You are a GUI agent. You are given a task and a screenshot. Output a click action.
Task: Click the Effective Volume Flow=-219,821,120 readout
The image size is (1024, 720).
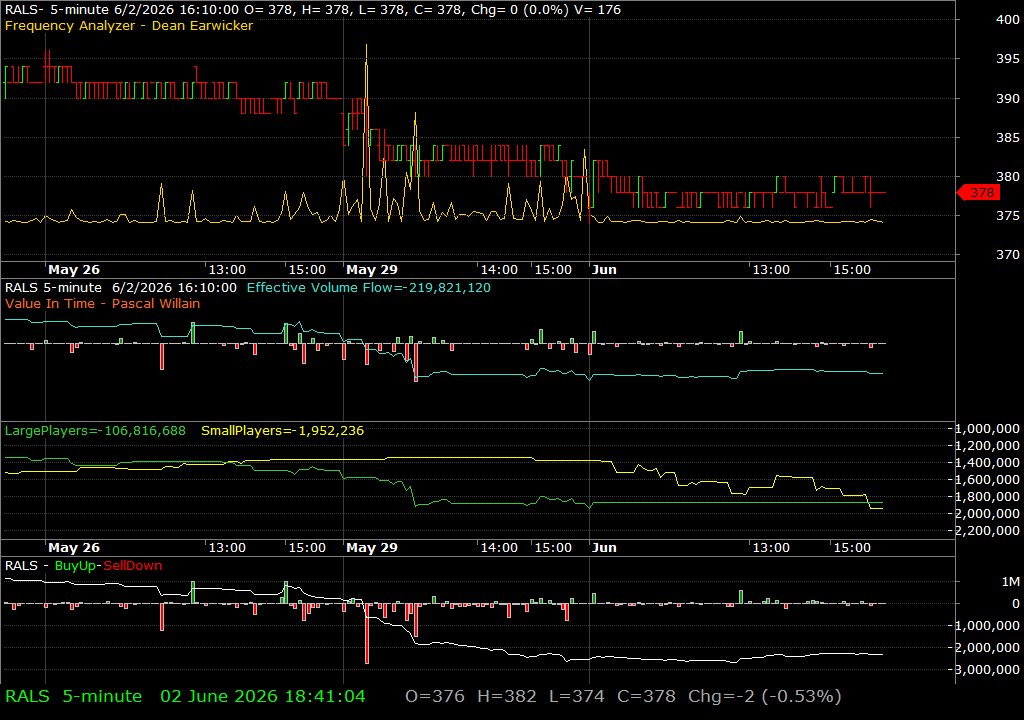[368, 287]
